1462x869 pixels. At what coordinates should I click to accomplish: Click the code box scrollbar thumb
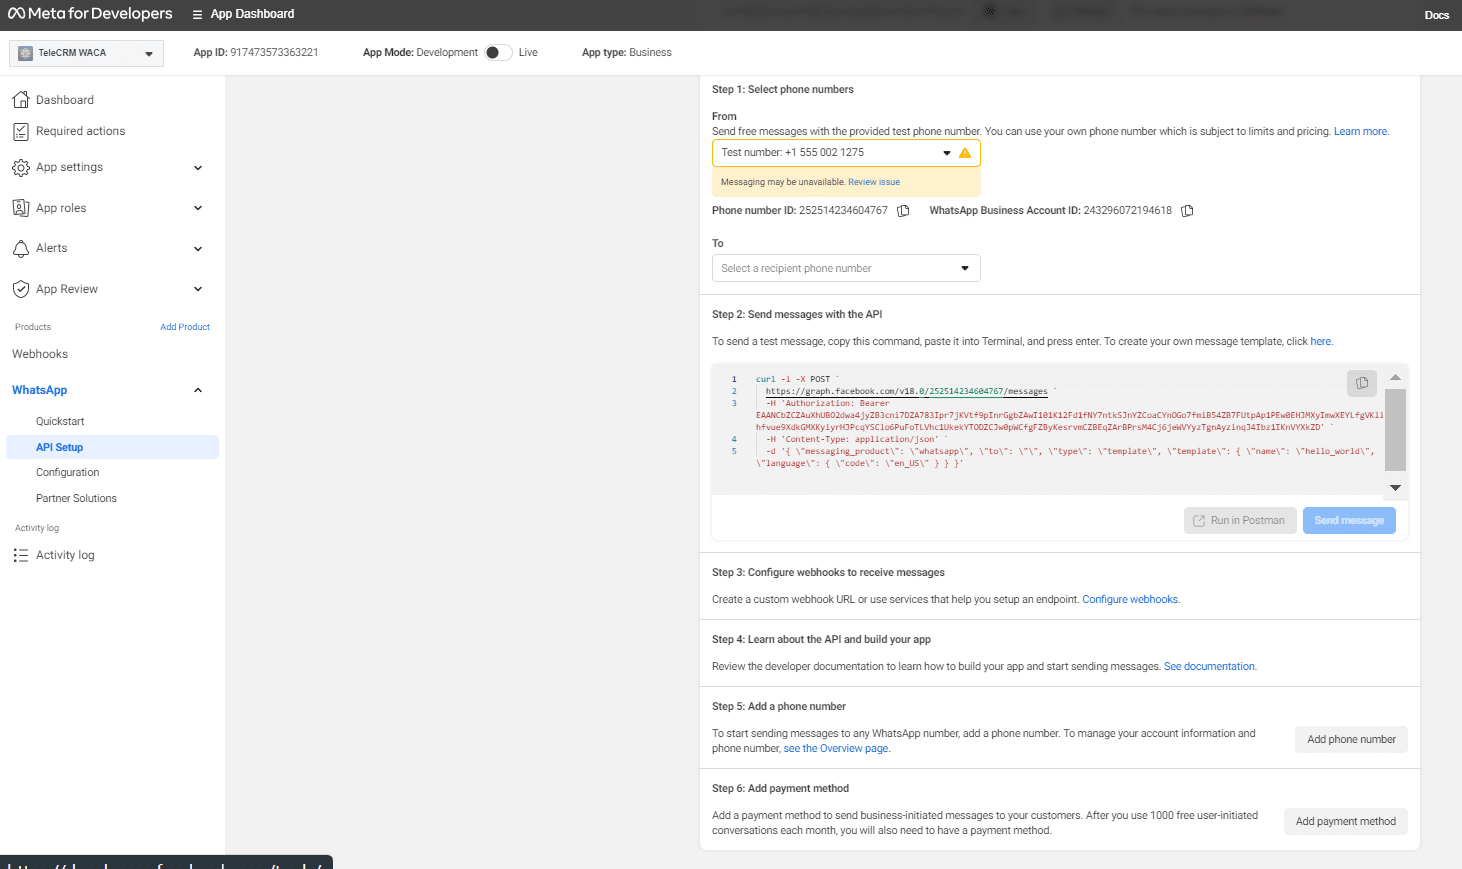tap(1395, 430)
